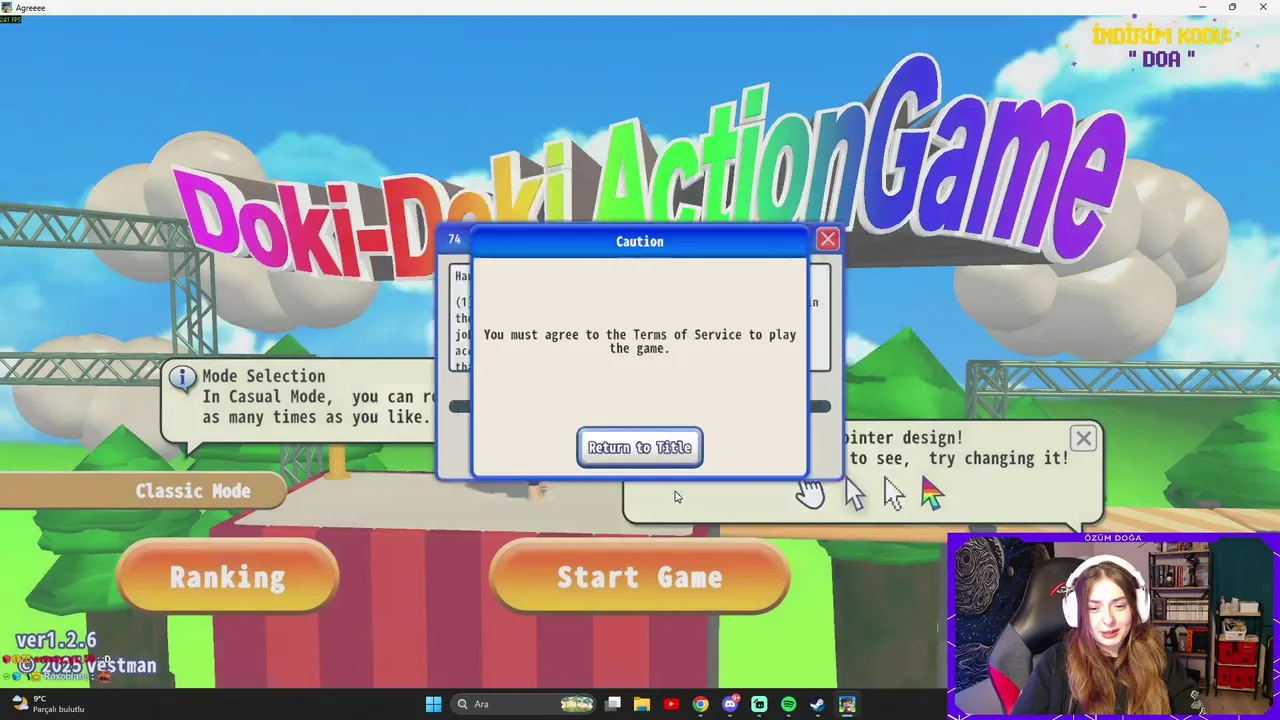
Task: Choose the large white arrow pointer design
Action: [855, 494]
